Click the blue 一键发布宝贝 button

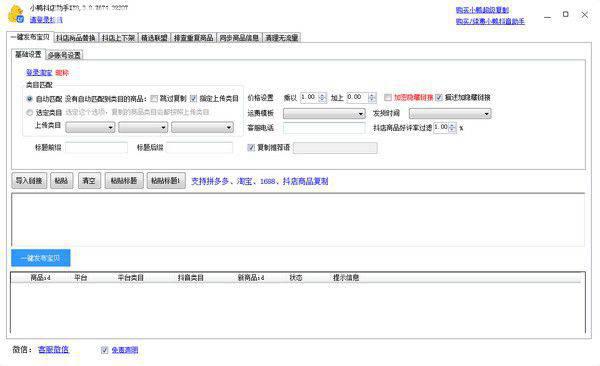(x=41, y=258)
